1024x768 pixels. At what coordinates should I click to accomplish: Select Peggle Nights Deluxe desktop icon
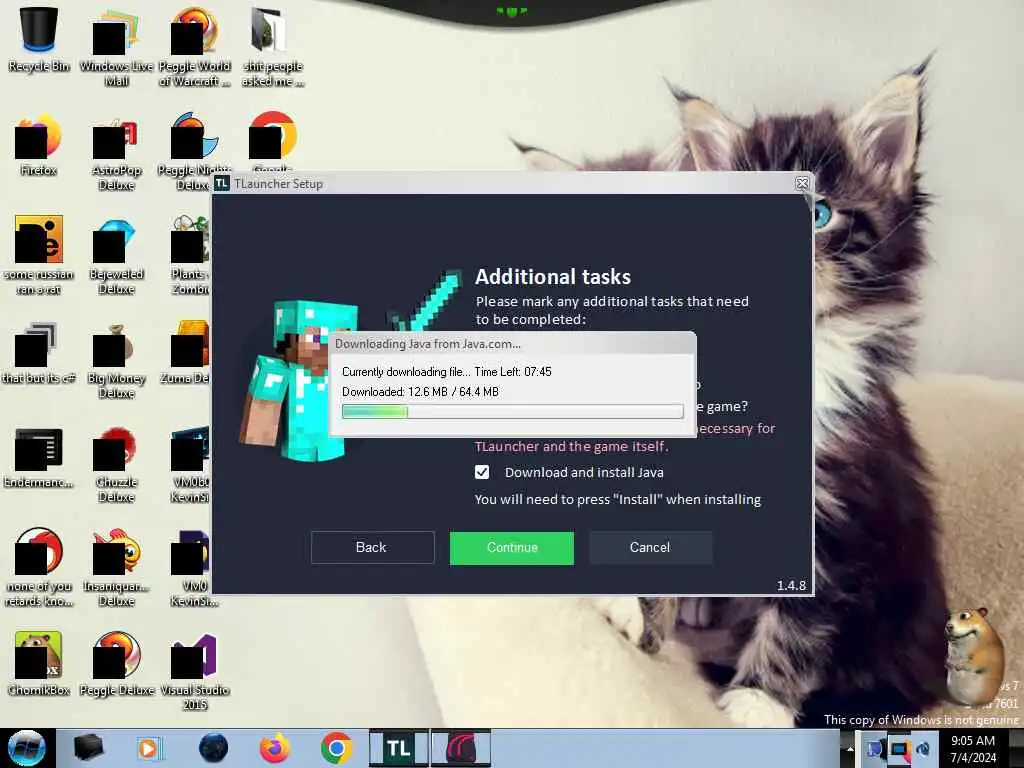[195, 152]
